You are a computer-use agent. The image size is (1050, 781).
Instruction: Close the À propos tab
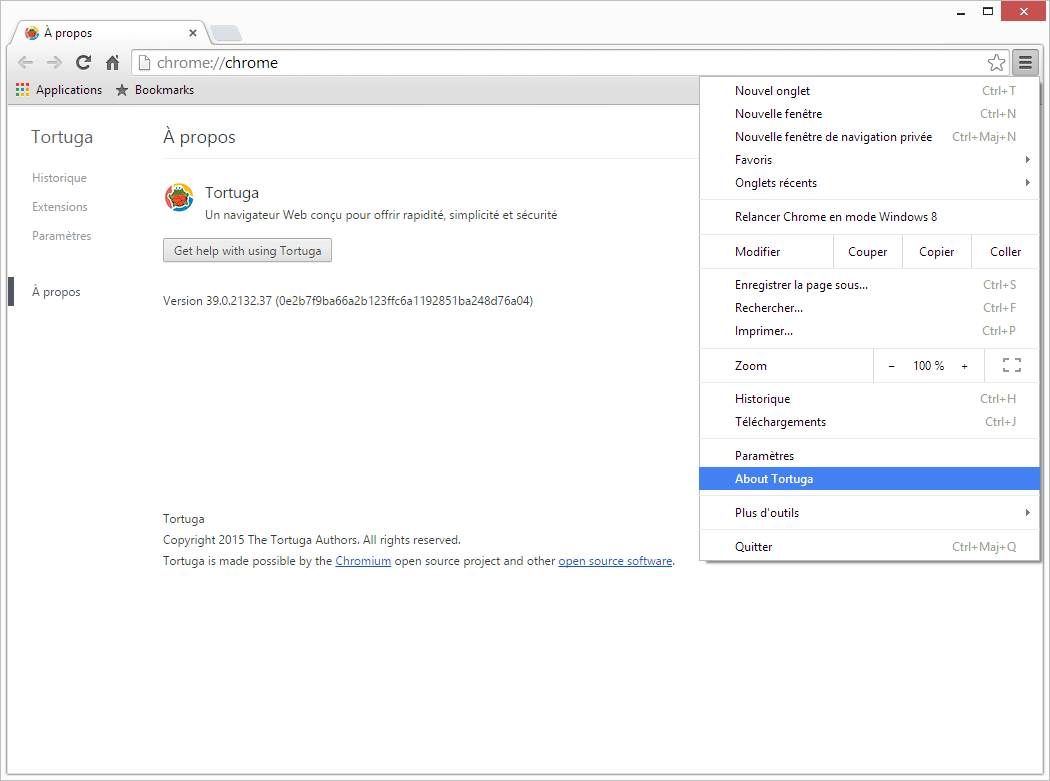193,33
